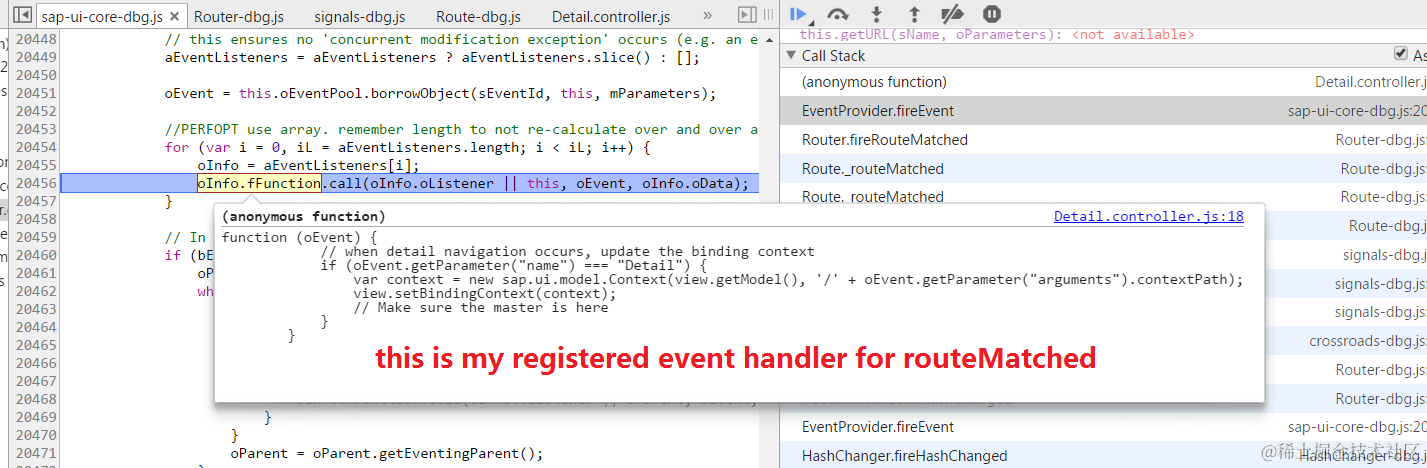1427x468 pixels.
Task: Select the HashChanger.fireHashChanged stack frame
Action: pyautogui.click(x=1103, y=456)
